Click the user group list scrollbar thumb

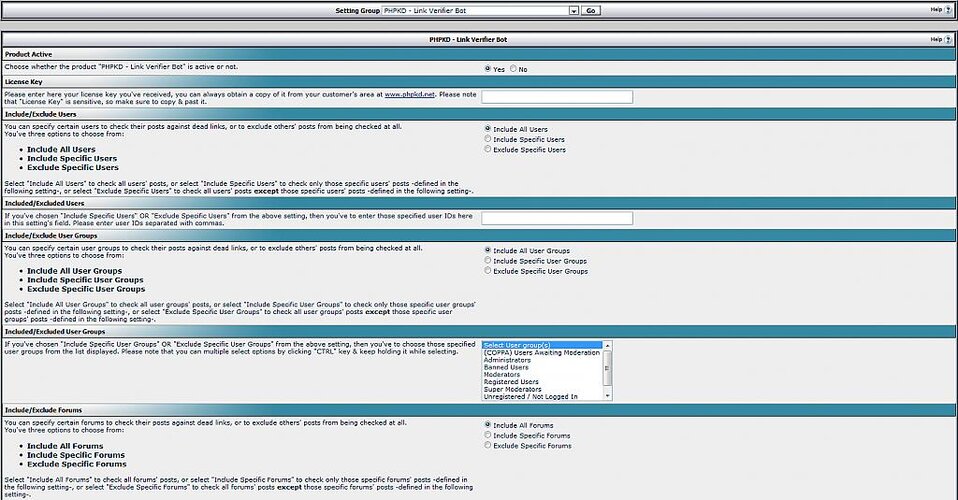tap(607, 368)
